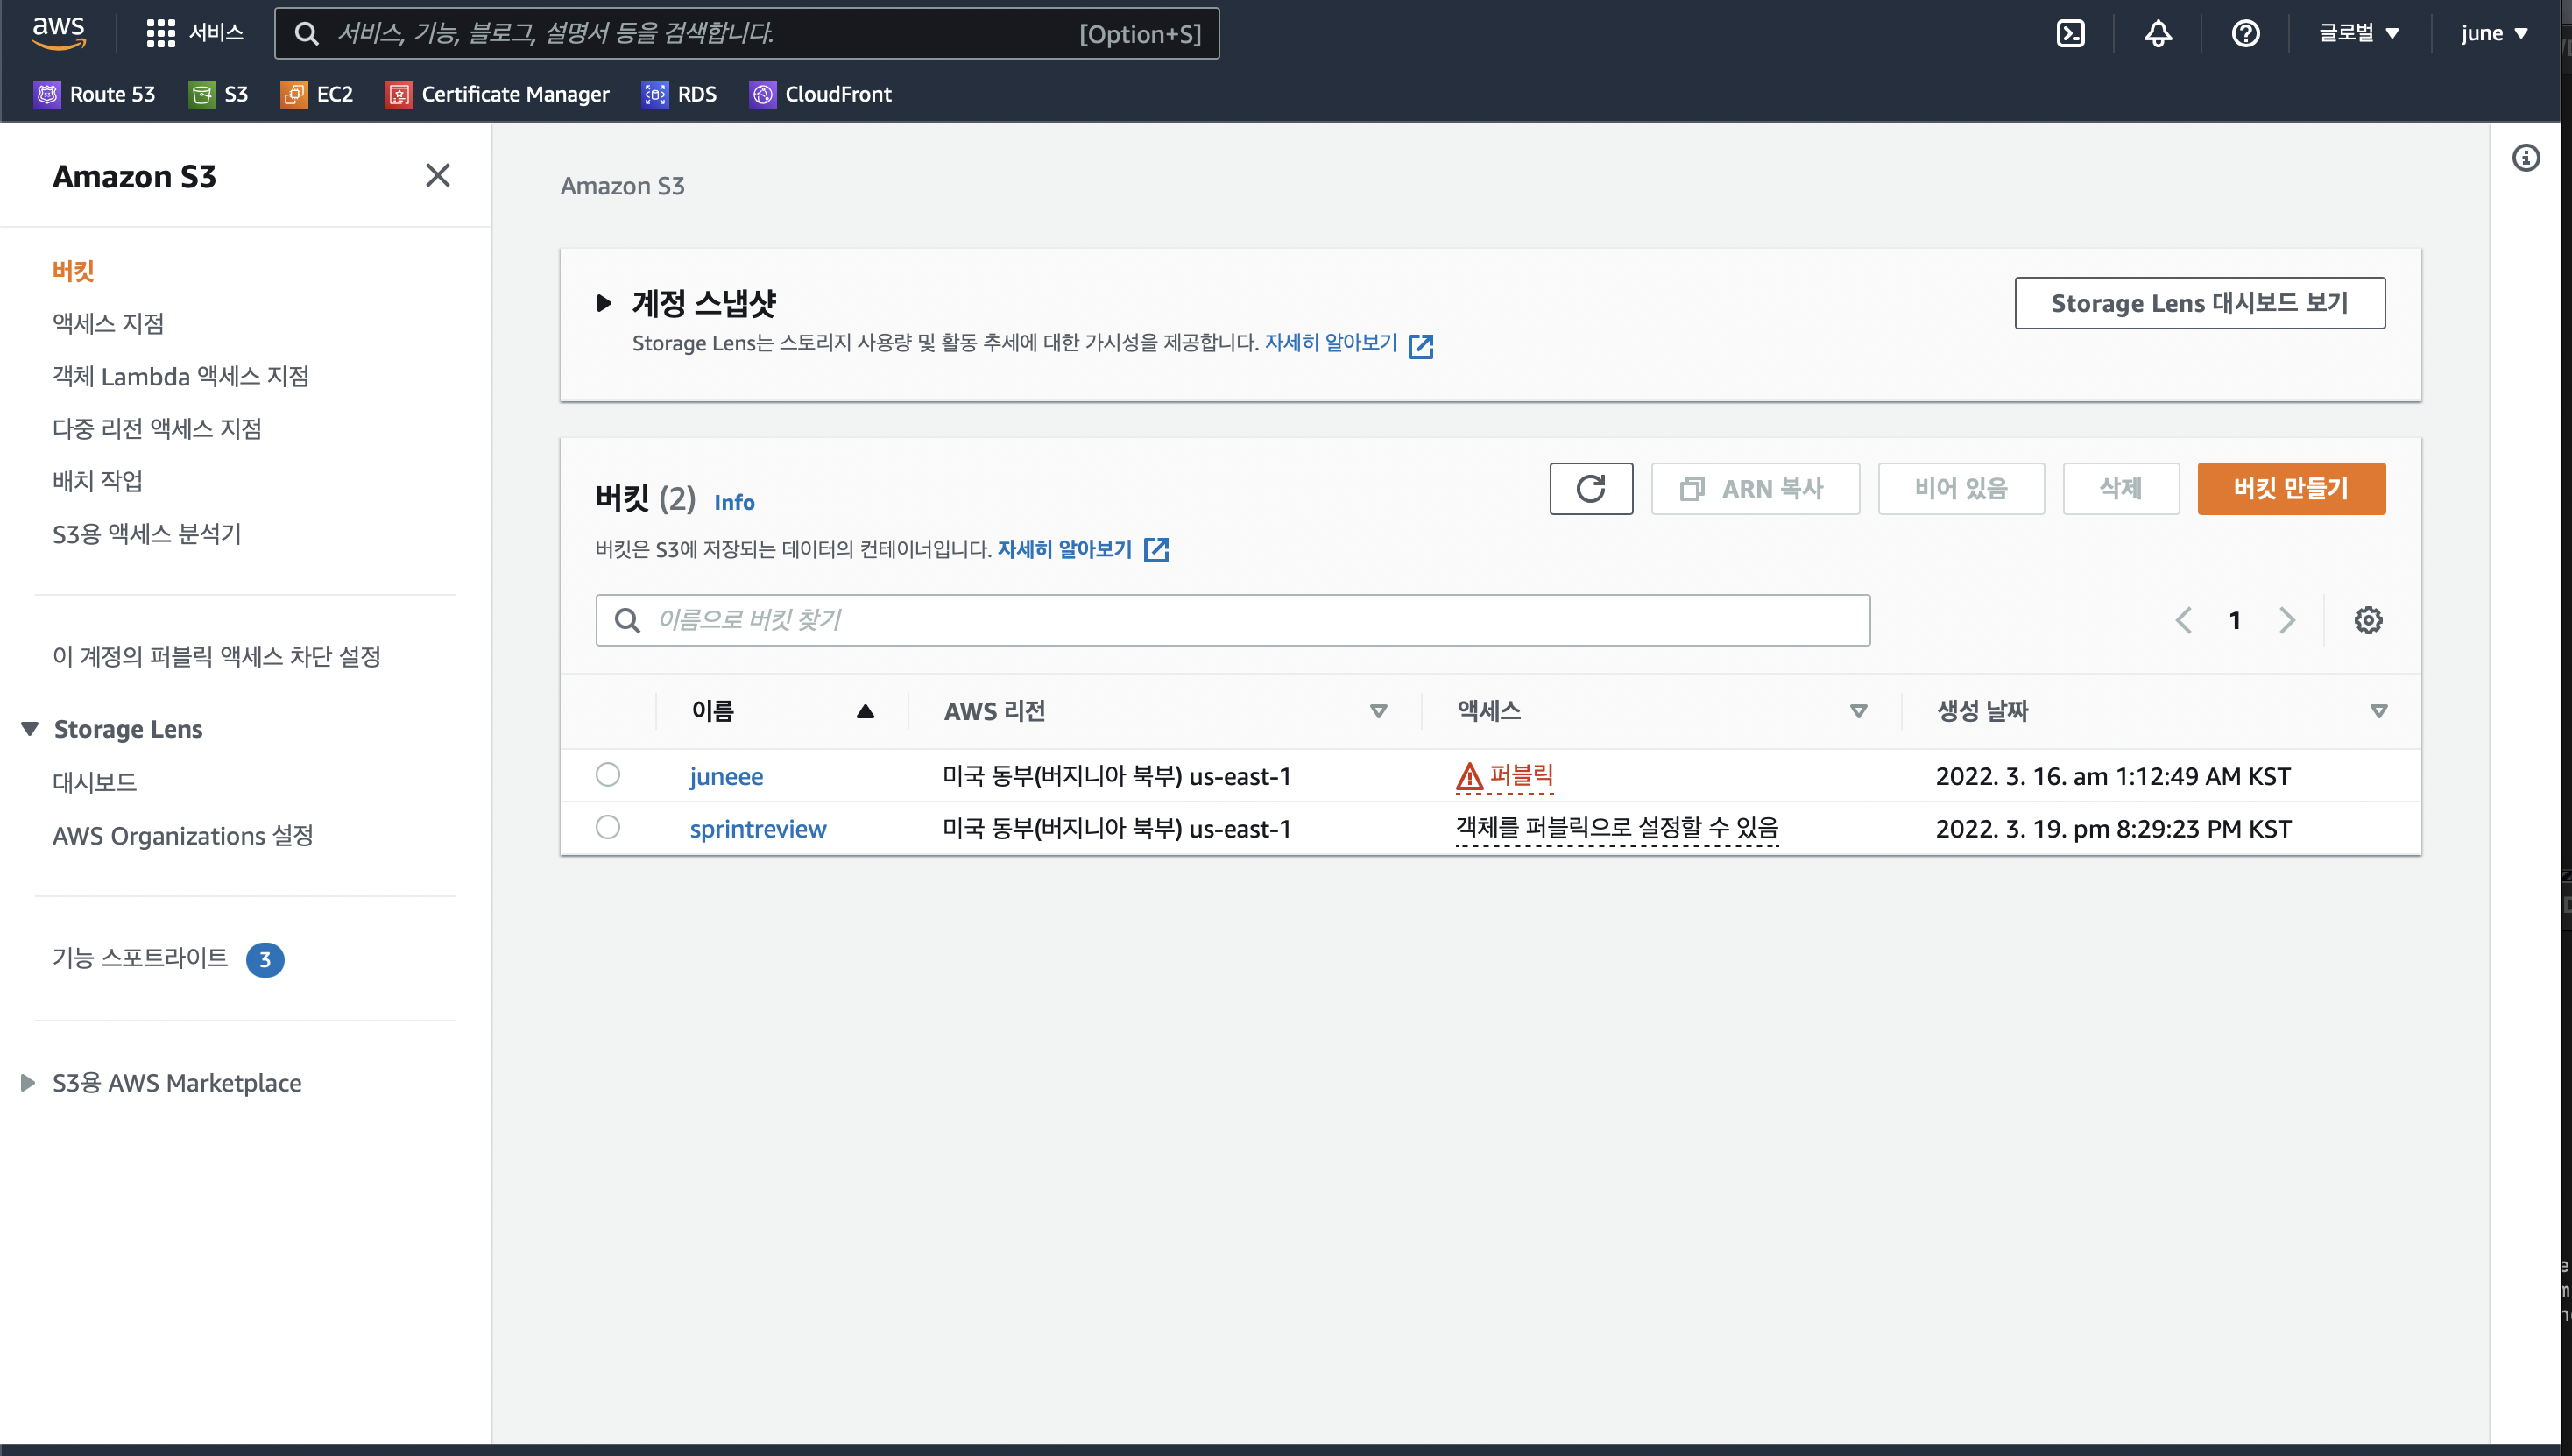
Task: Focus the 이름으로 버킷 찾기 search field
Action: 1232,620
